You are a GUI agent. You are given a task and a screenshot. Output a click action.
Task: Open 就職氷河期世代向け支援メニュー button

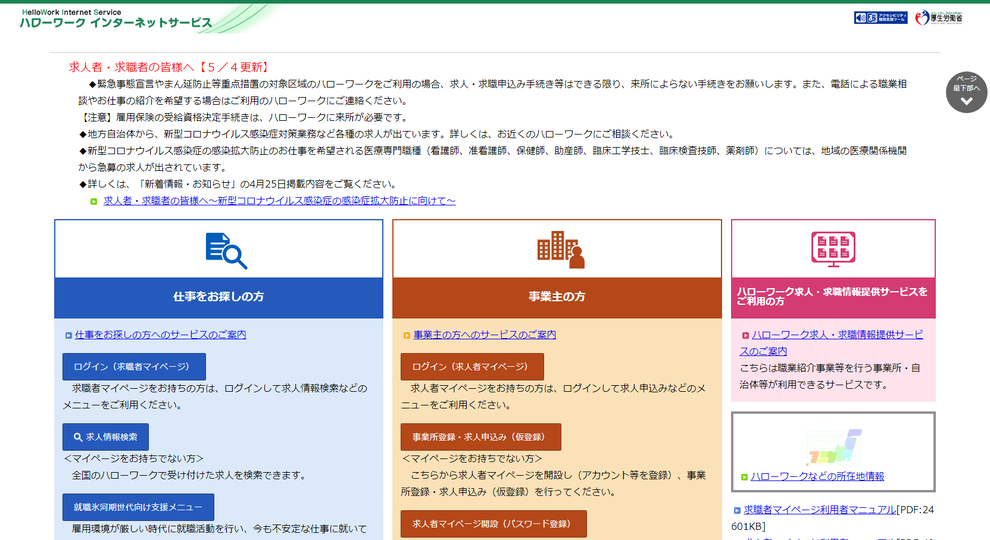click(138, 507)
